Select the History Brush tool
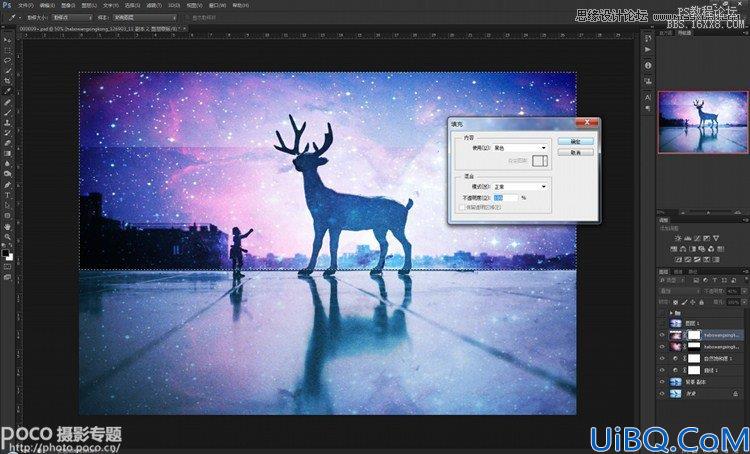This screenshot has height=454, width=750. coord(9,132)
